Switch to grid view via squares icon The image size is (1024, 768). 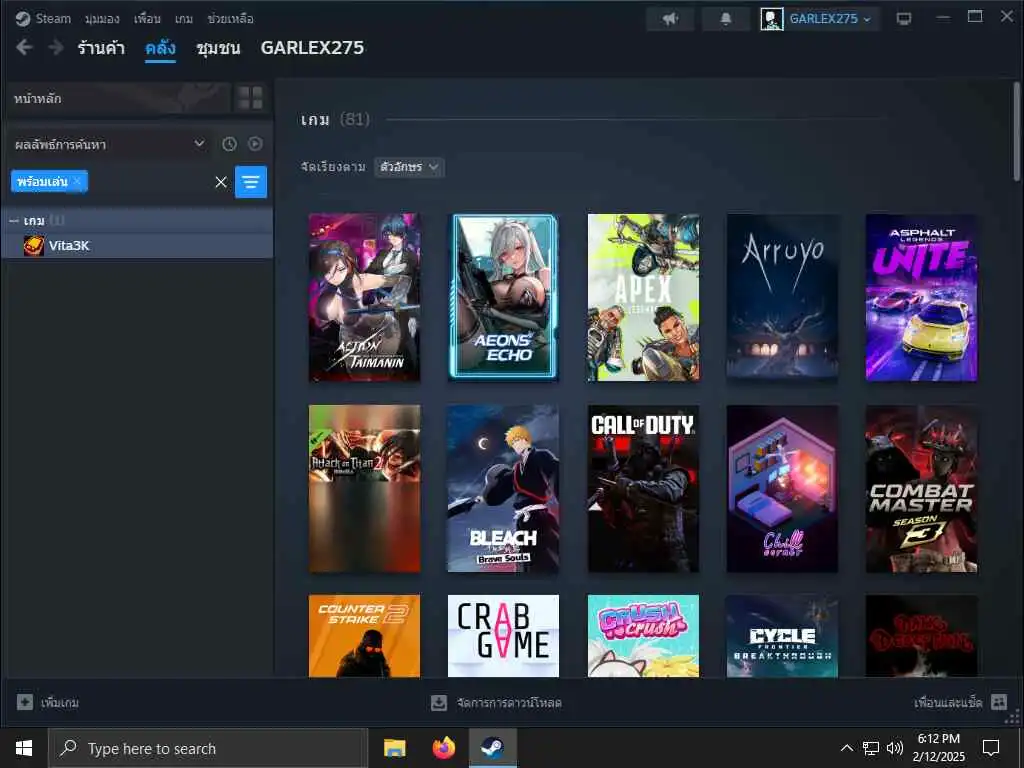[250, 98]
